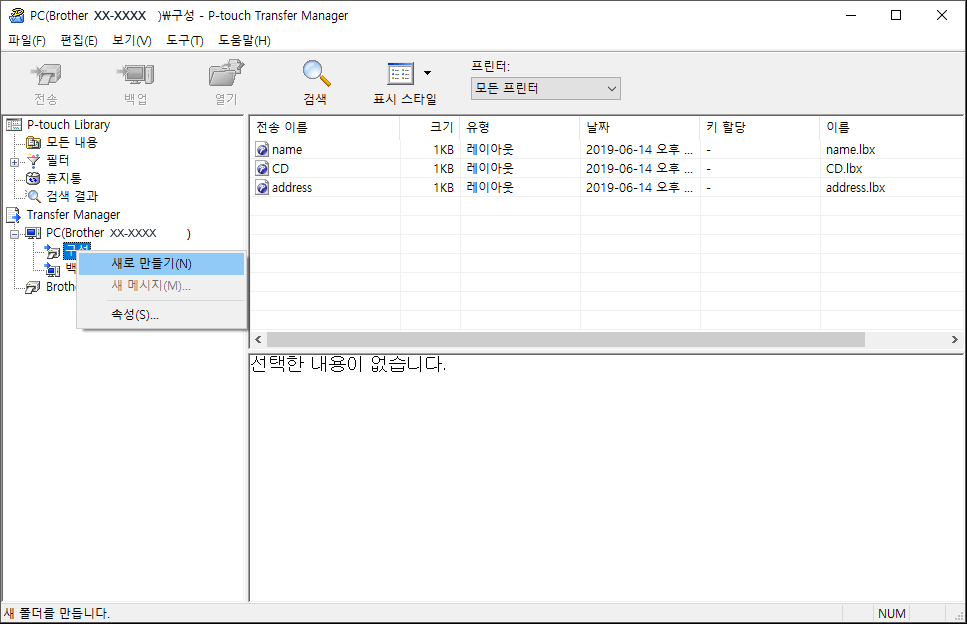Click the Backup (백업) toolbar icon
This screenshot has height=624, width=967.
coord(136,75)
